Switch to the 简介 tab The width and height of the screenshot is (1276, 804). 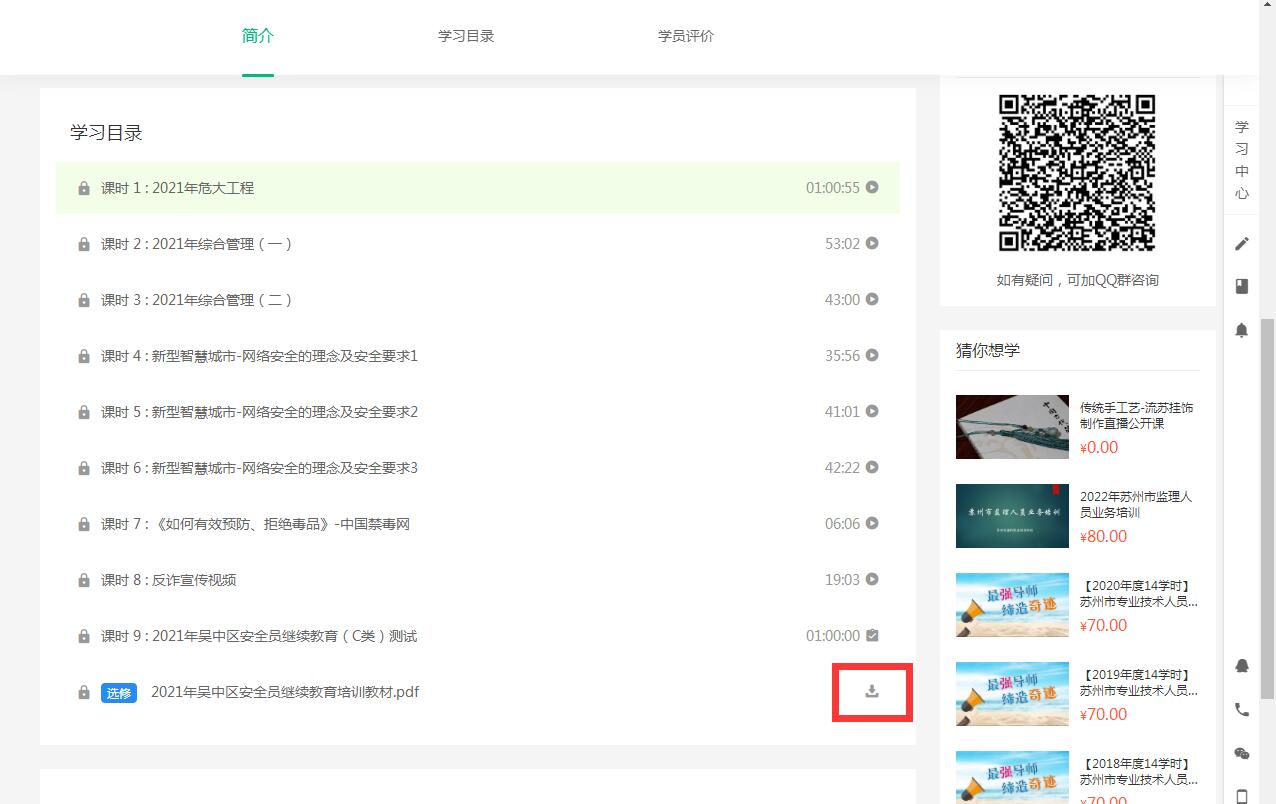coord(258,36)
